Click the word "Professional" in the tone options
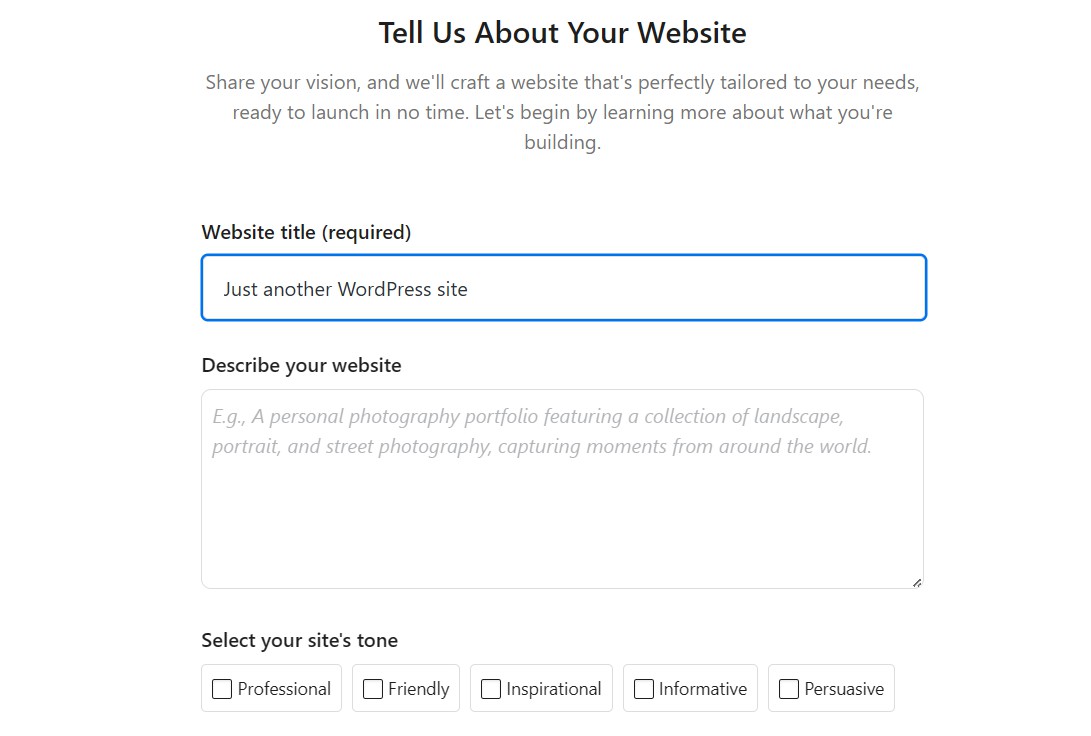1091x736 pixels. 284,689
